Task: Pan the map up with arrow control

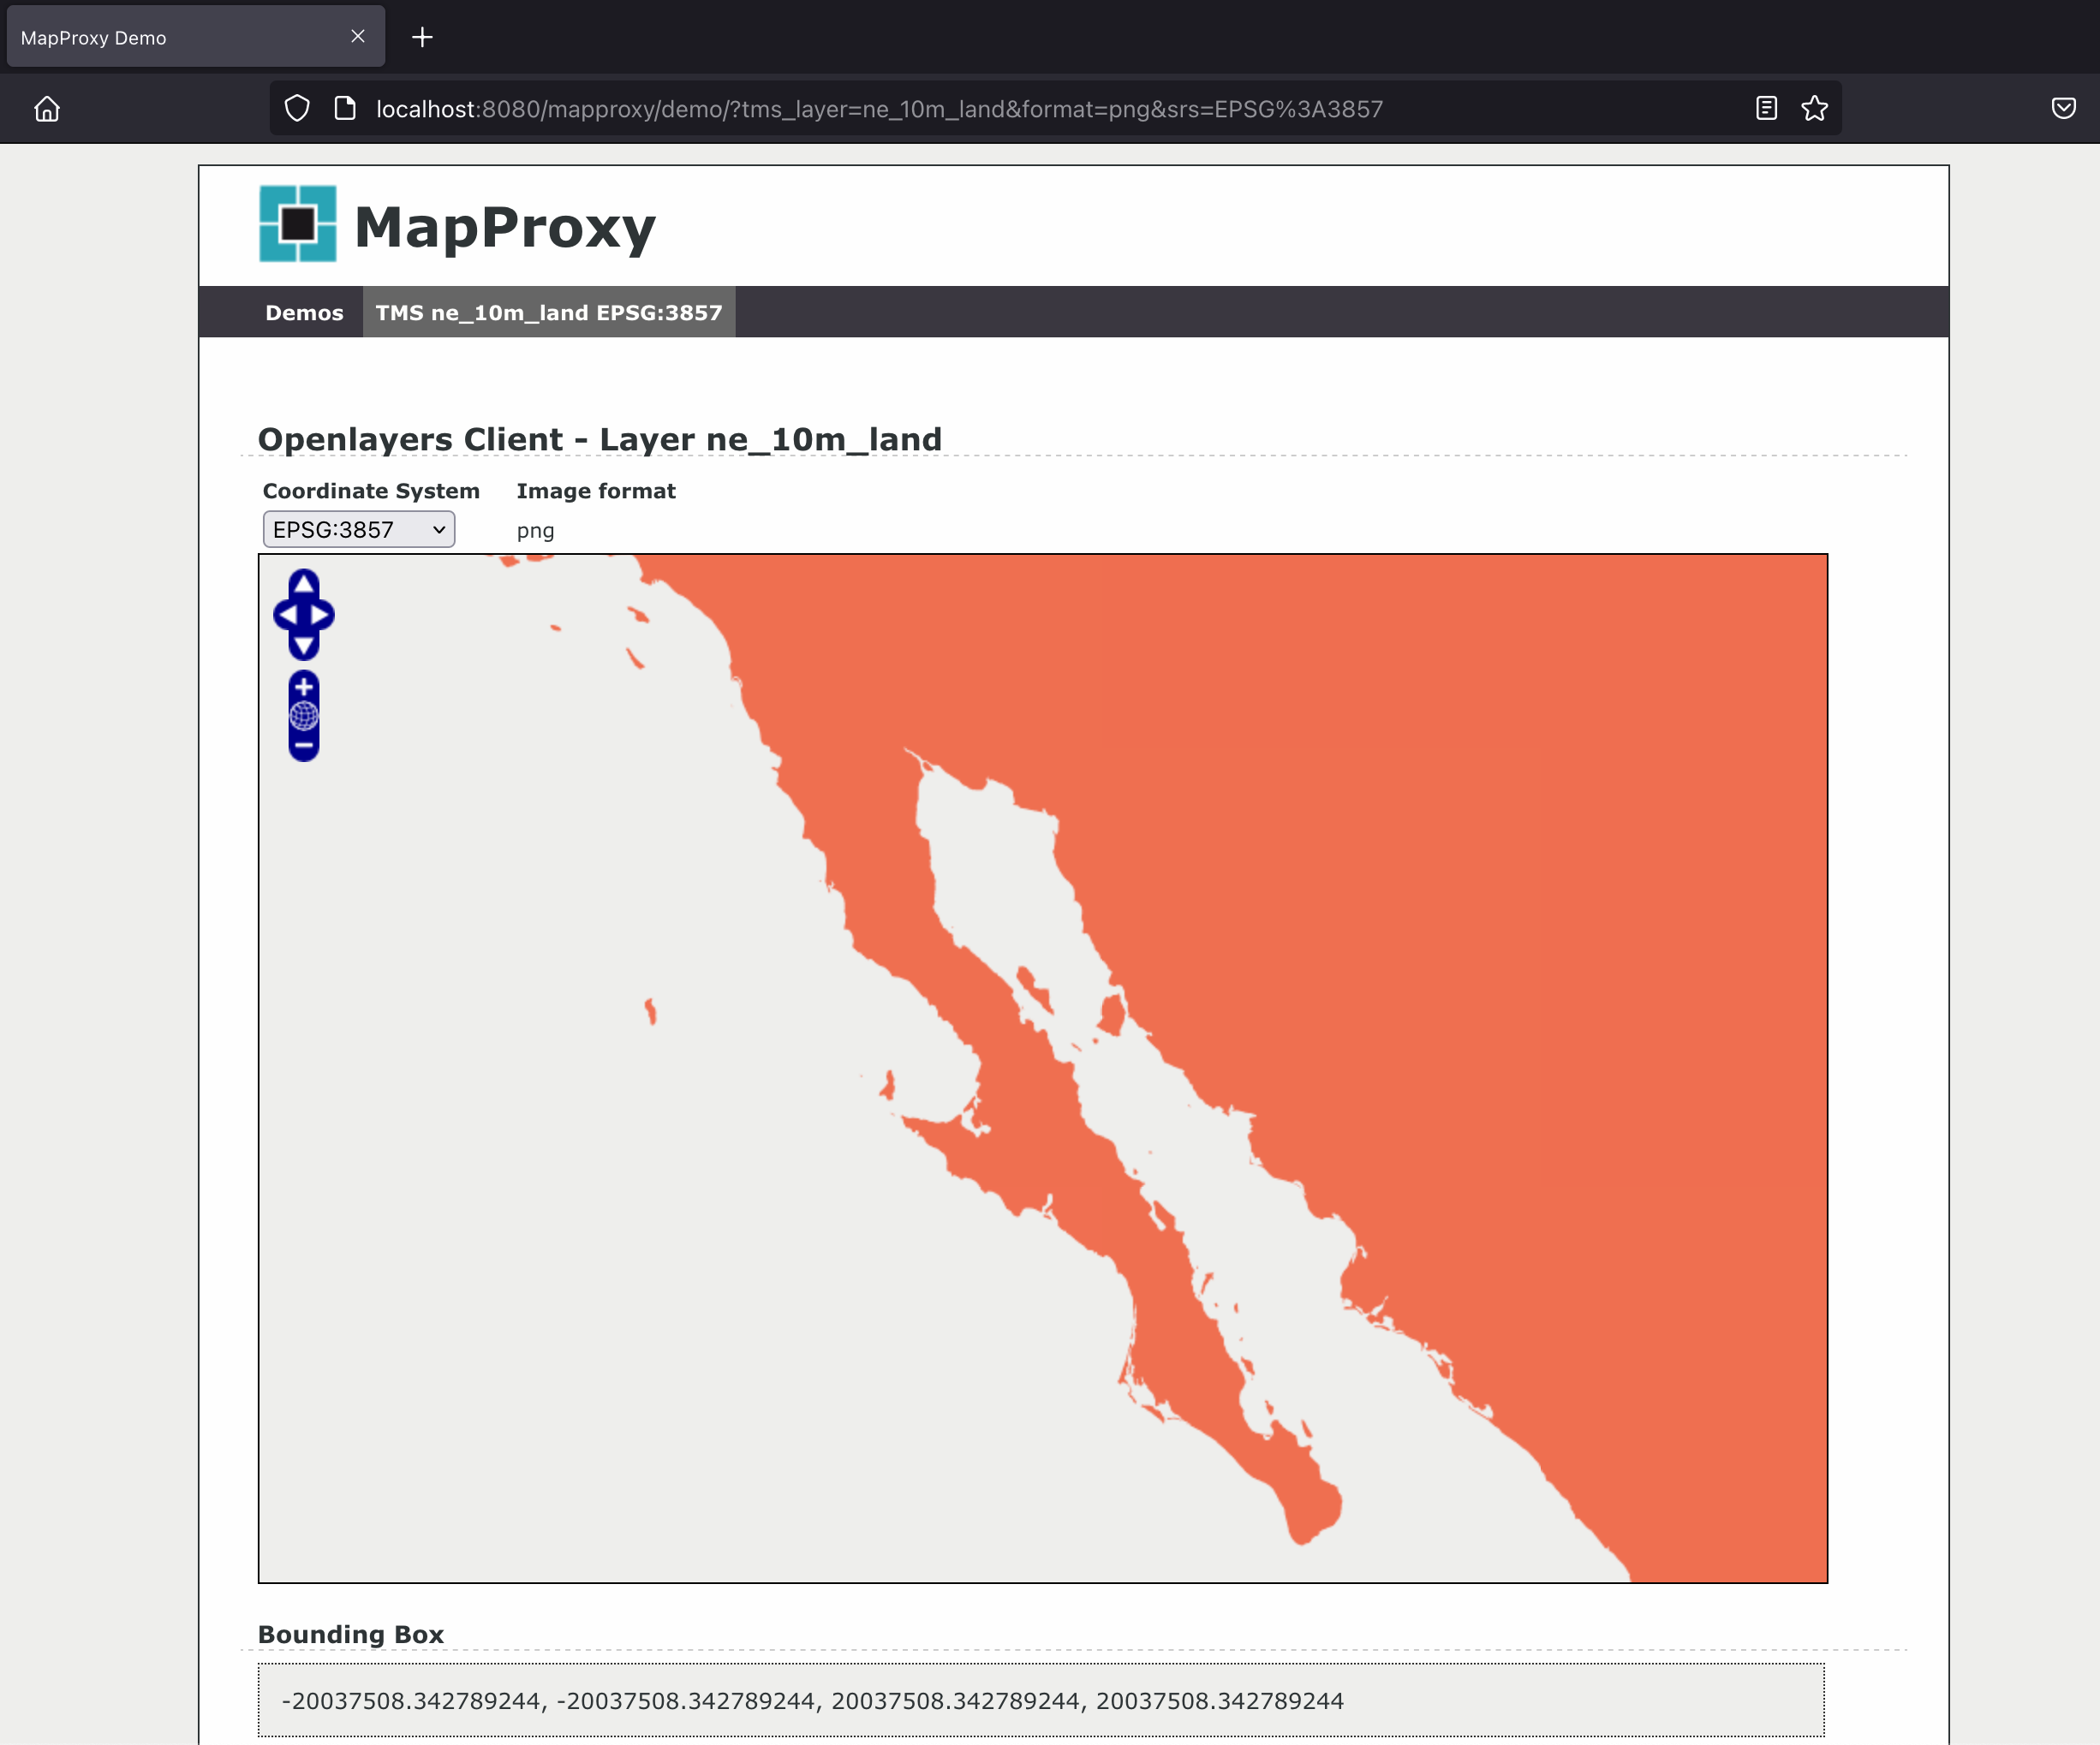Action: point(303,584)
